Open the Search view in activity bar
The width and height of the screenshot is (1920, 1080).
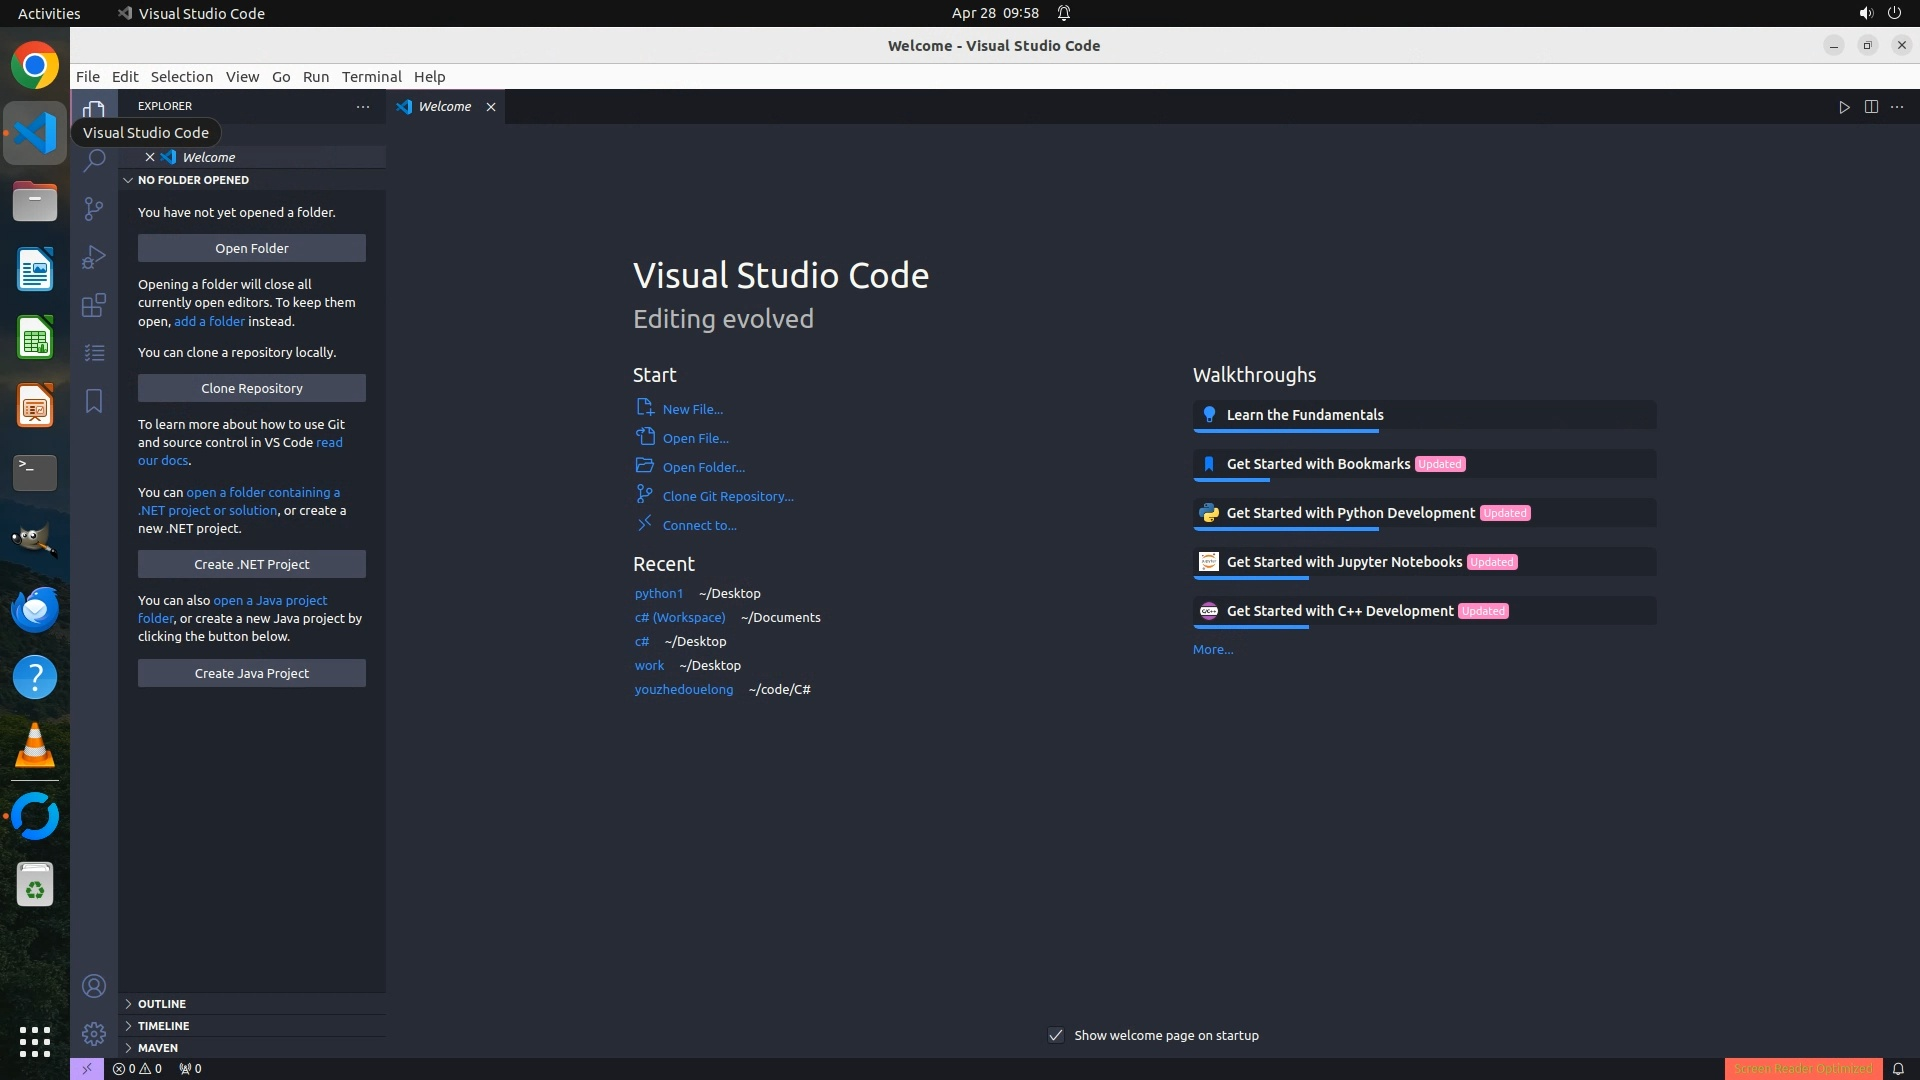pos(94,160)
